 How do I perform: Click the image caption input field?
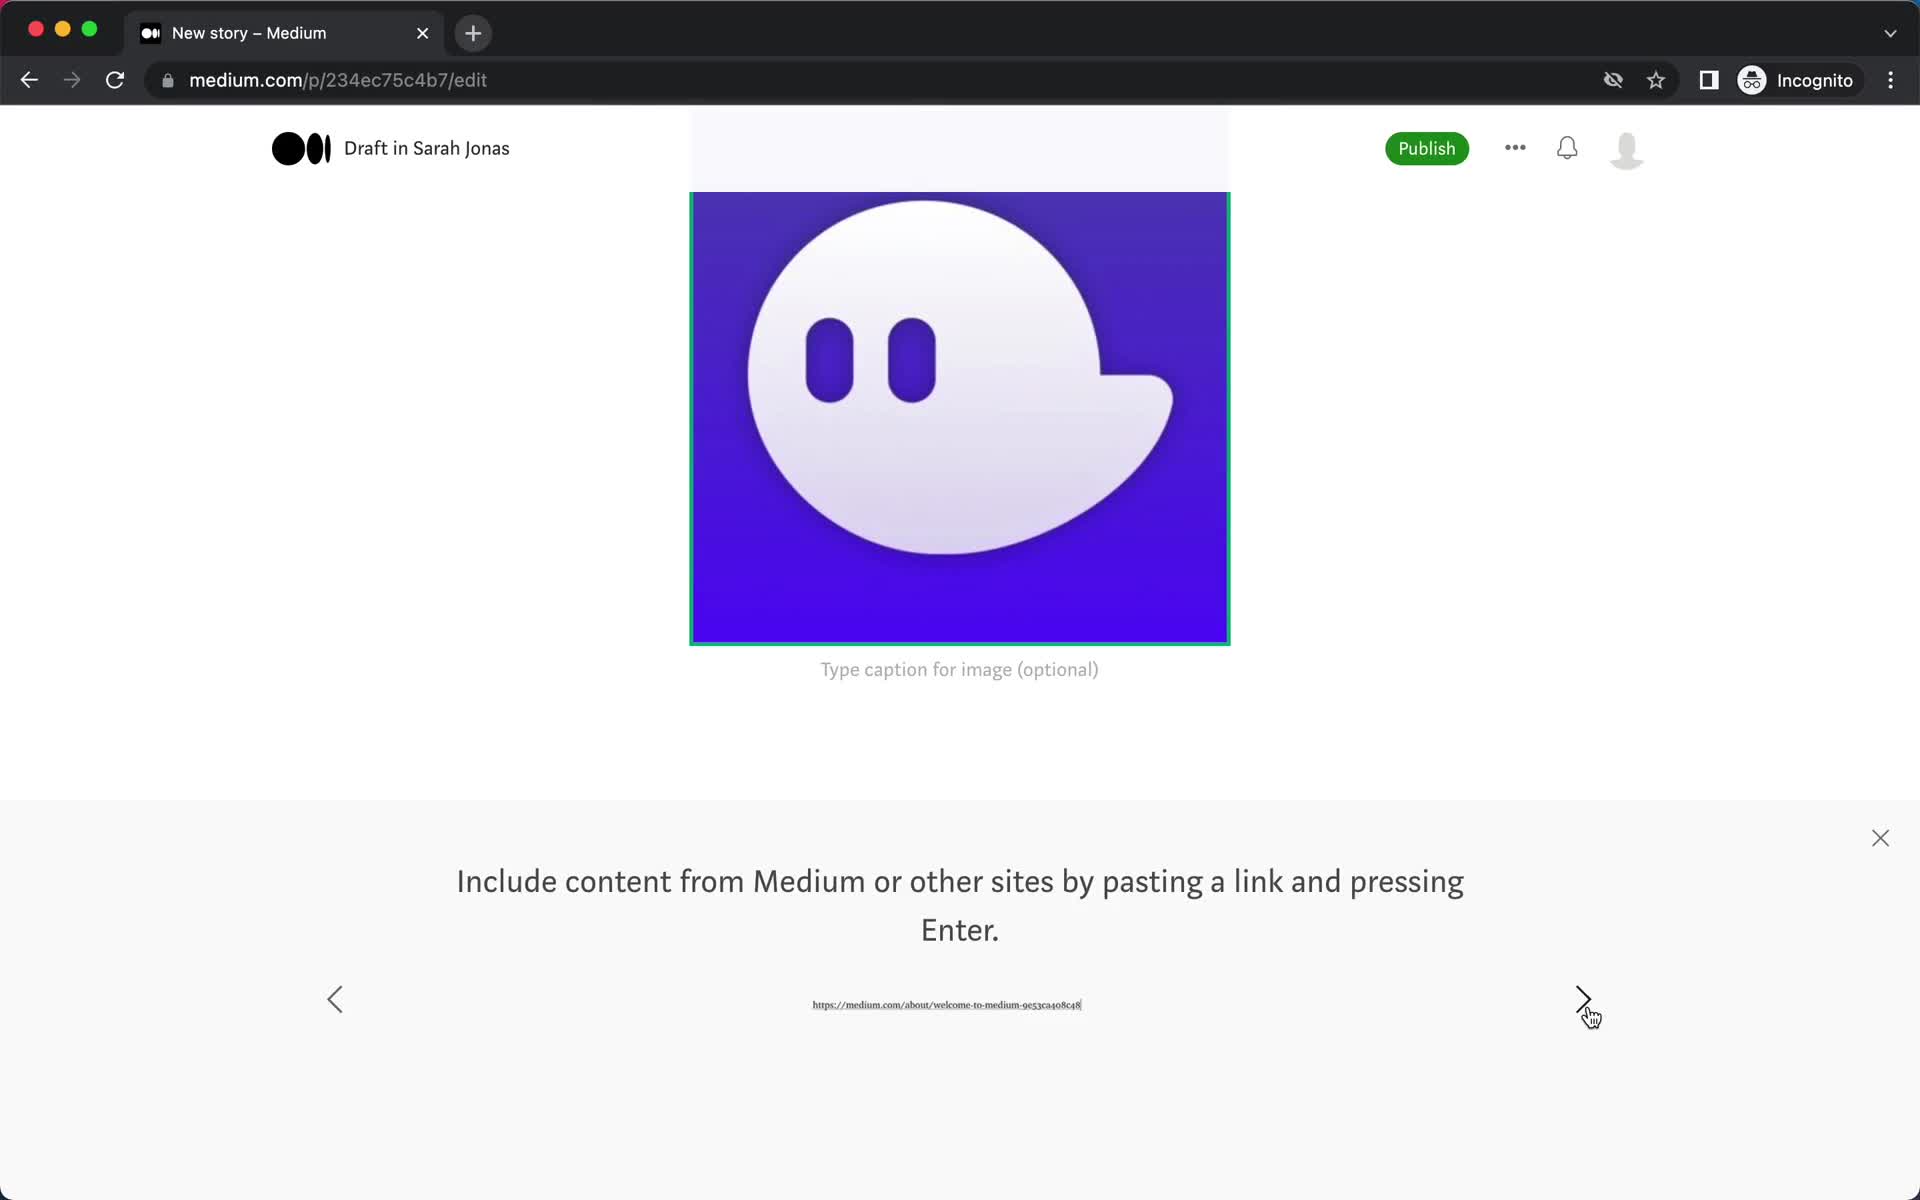(959, 668)
